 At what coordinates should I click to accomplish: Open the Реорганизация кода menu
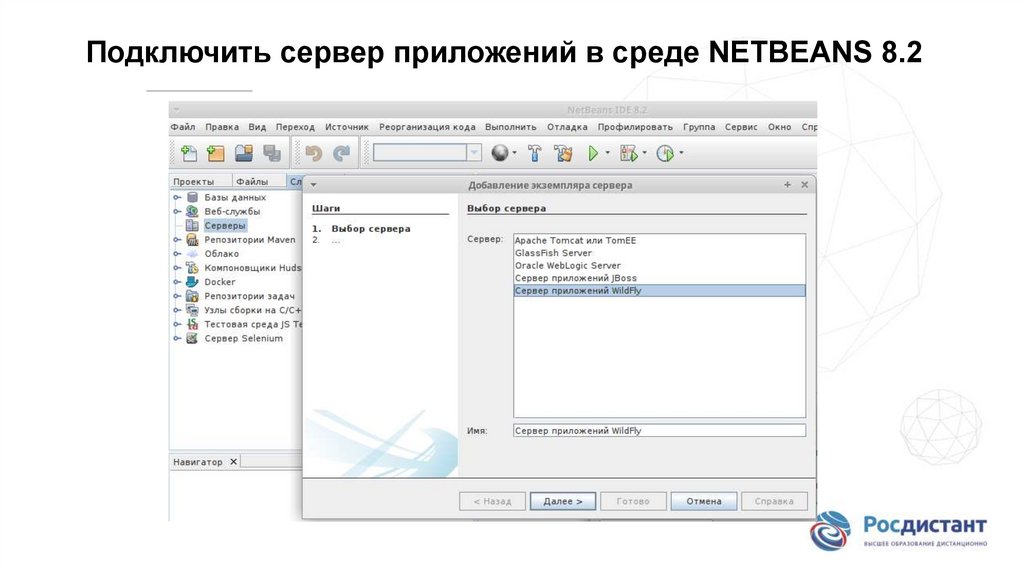[427, 127]
